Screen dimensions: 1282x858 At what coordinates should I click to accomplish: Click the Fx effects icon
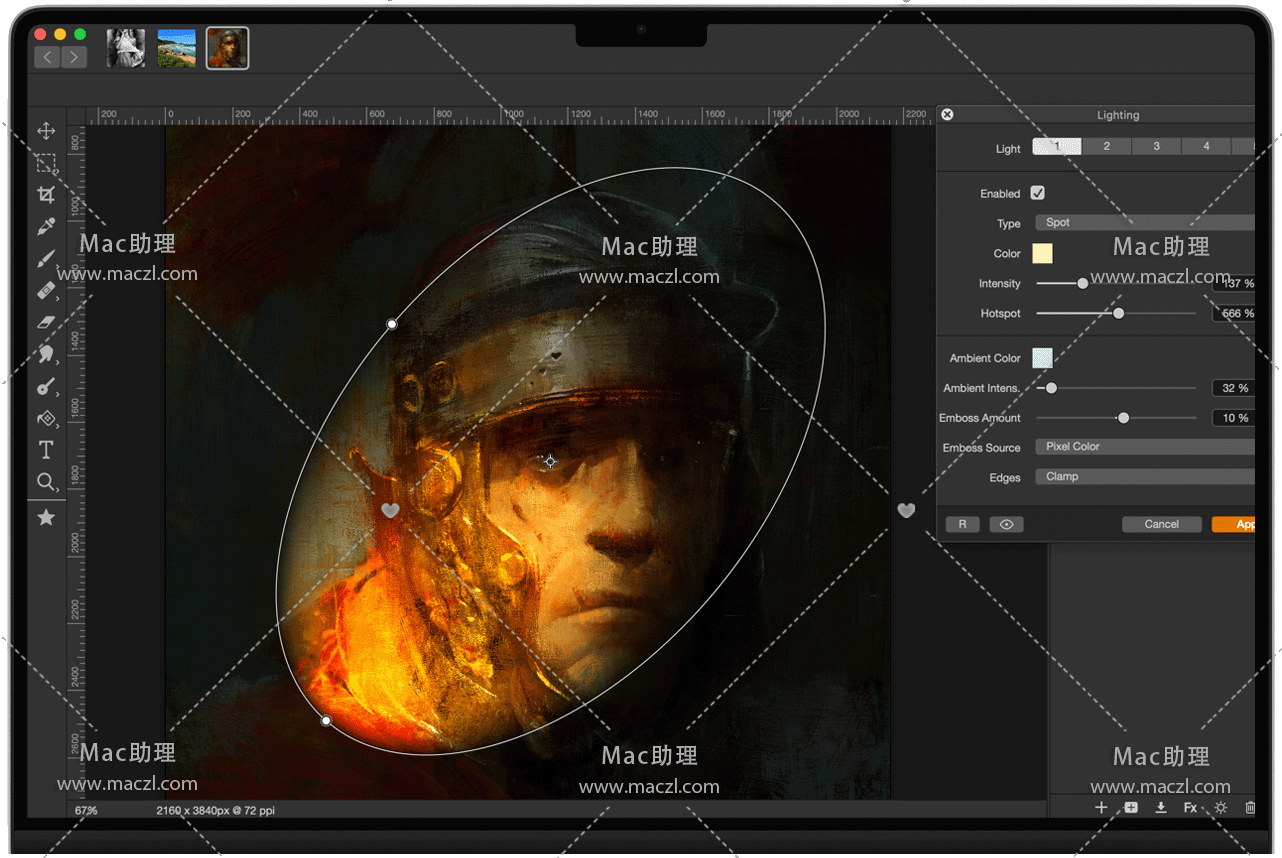pyautogui.click(x=1190, y=807)
